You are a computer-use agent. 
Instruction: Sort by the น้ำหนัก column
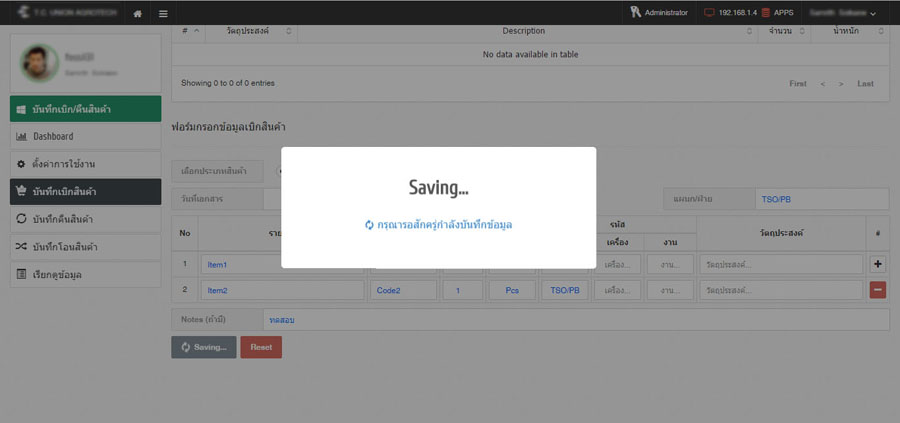click(850, 31)
